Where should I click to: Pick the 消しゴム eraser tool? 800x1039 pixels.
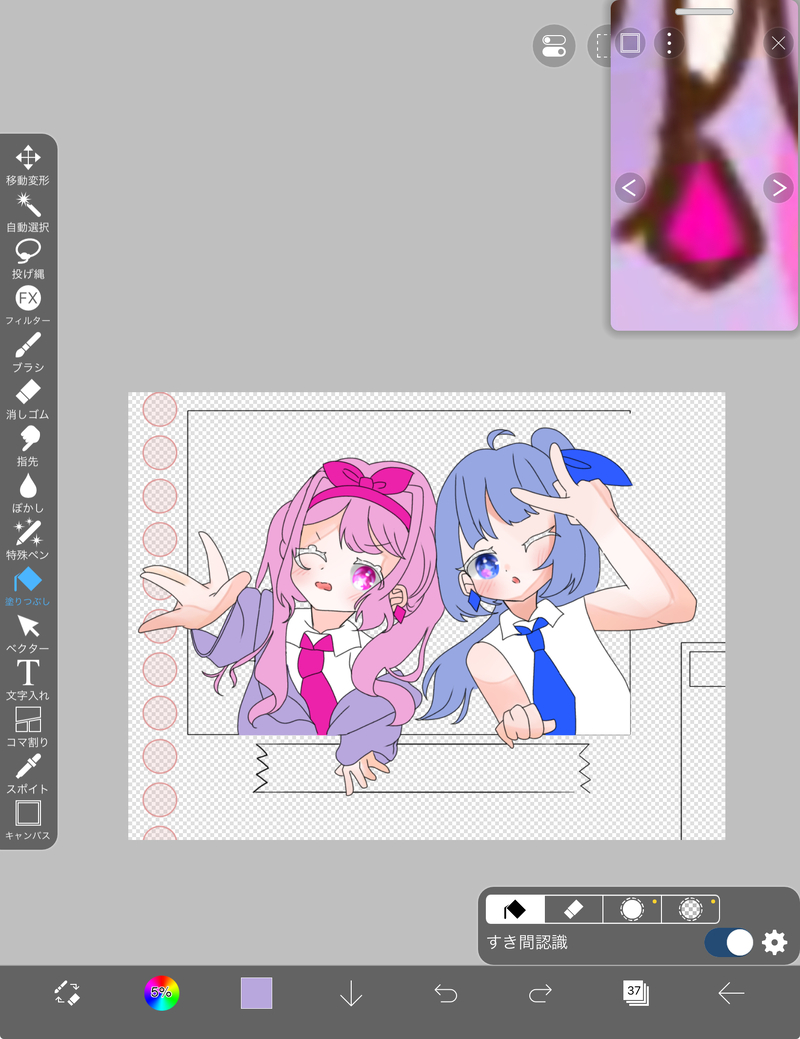pos(28,400)
